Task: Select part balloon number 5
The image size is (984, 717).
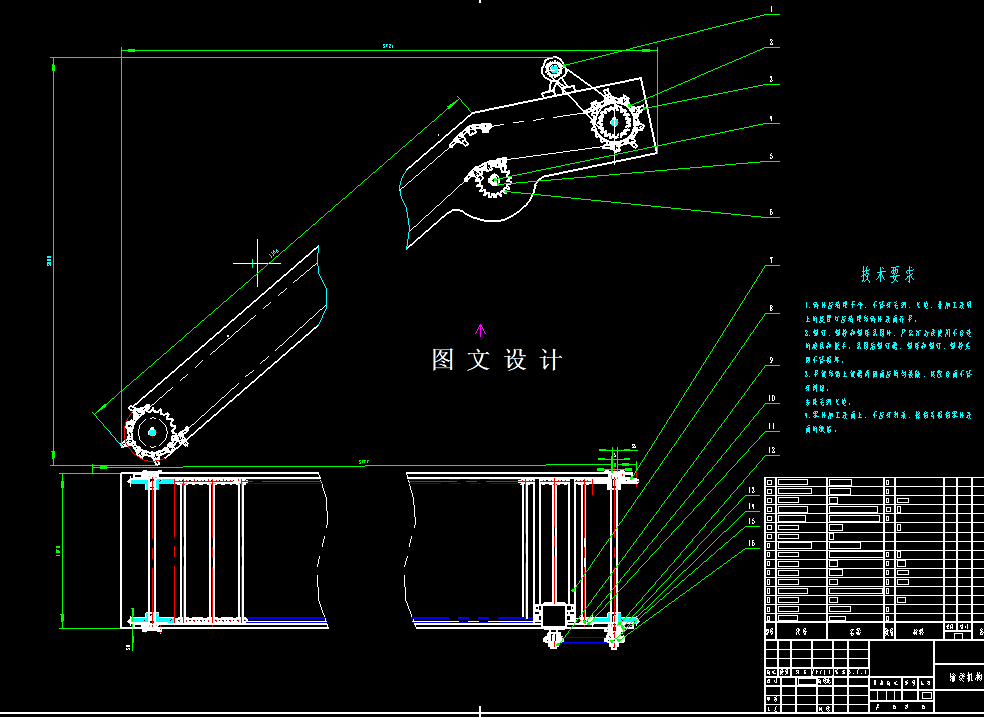Action: (x=771, y=156)
